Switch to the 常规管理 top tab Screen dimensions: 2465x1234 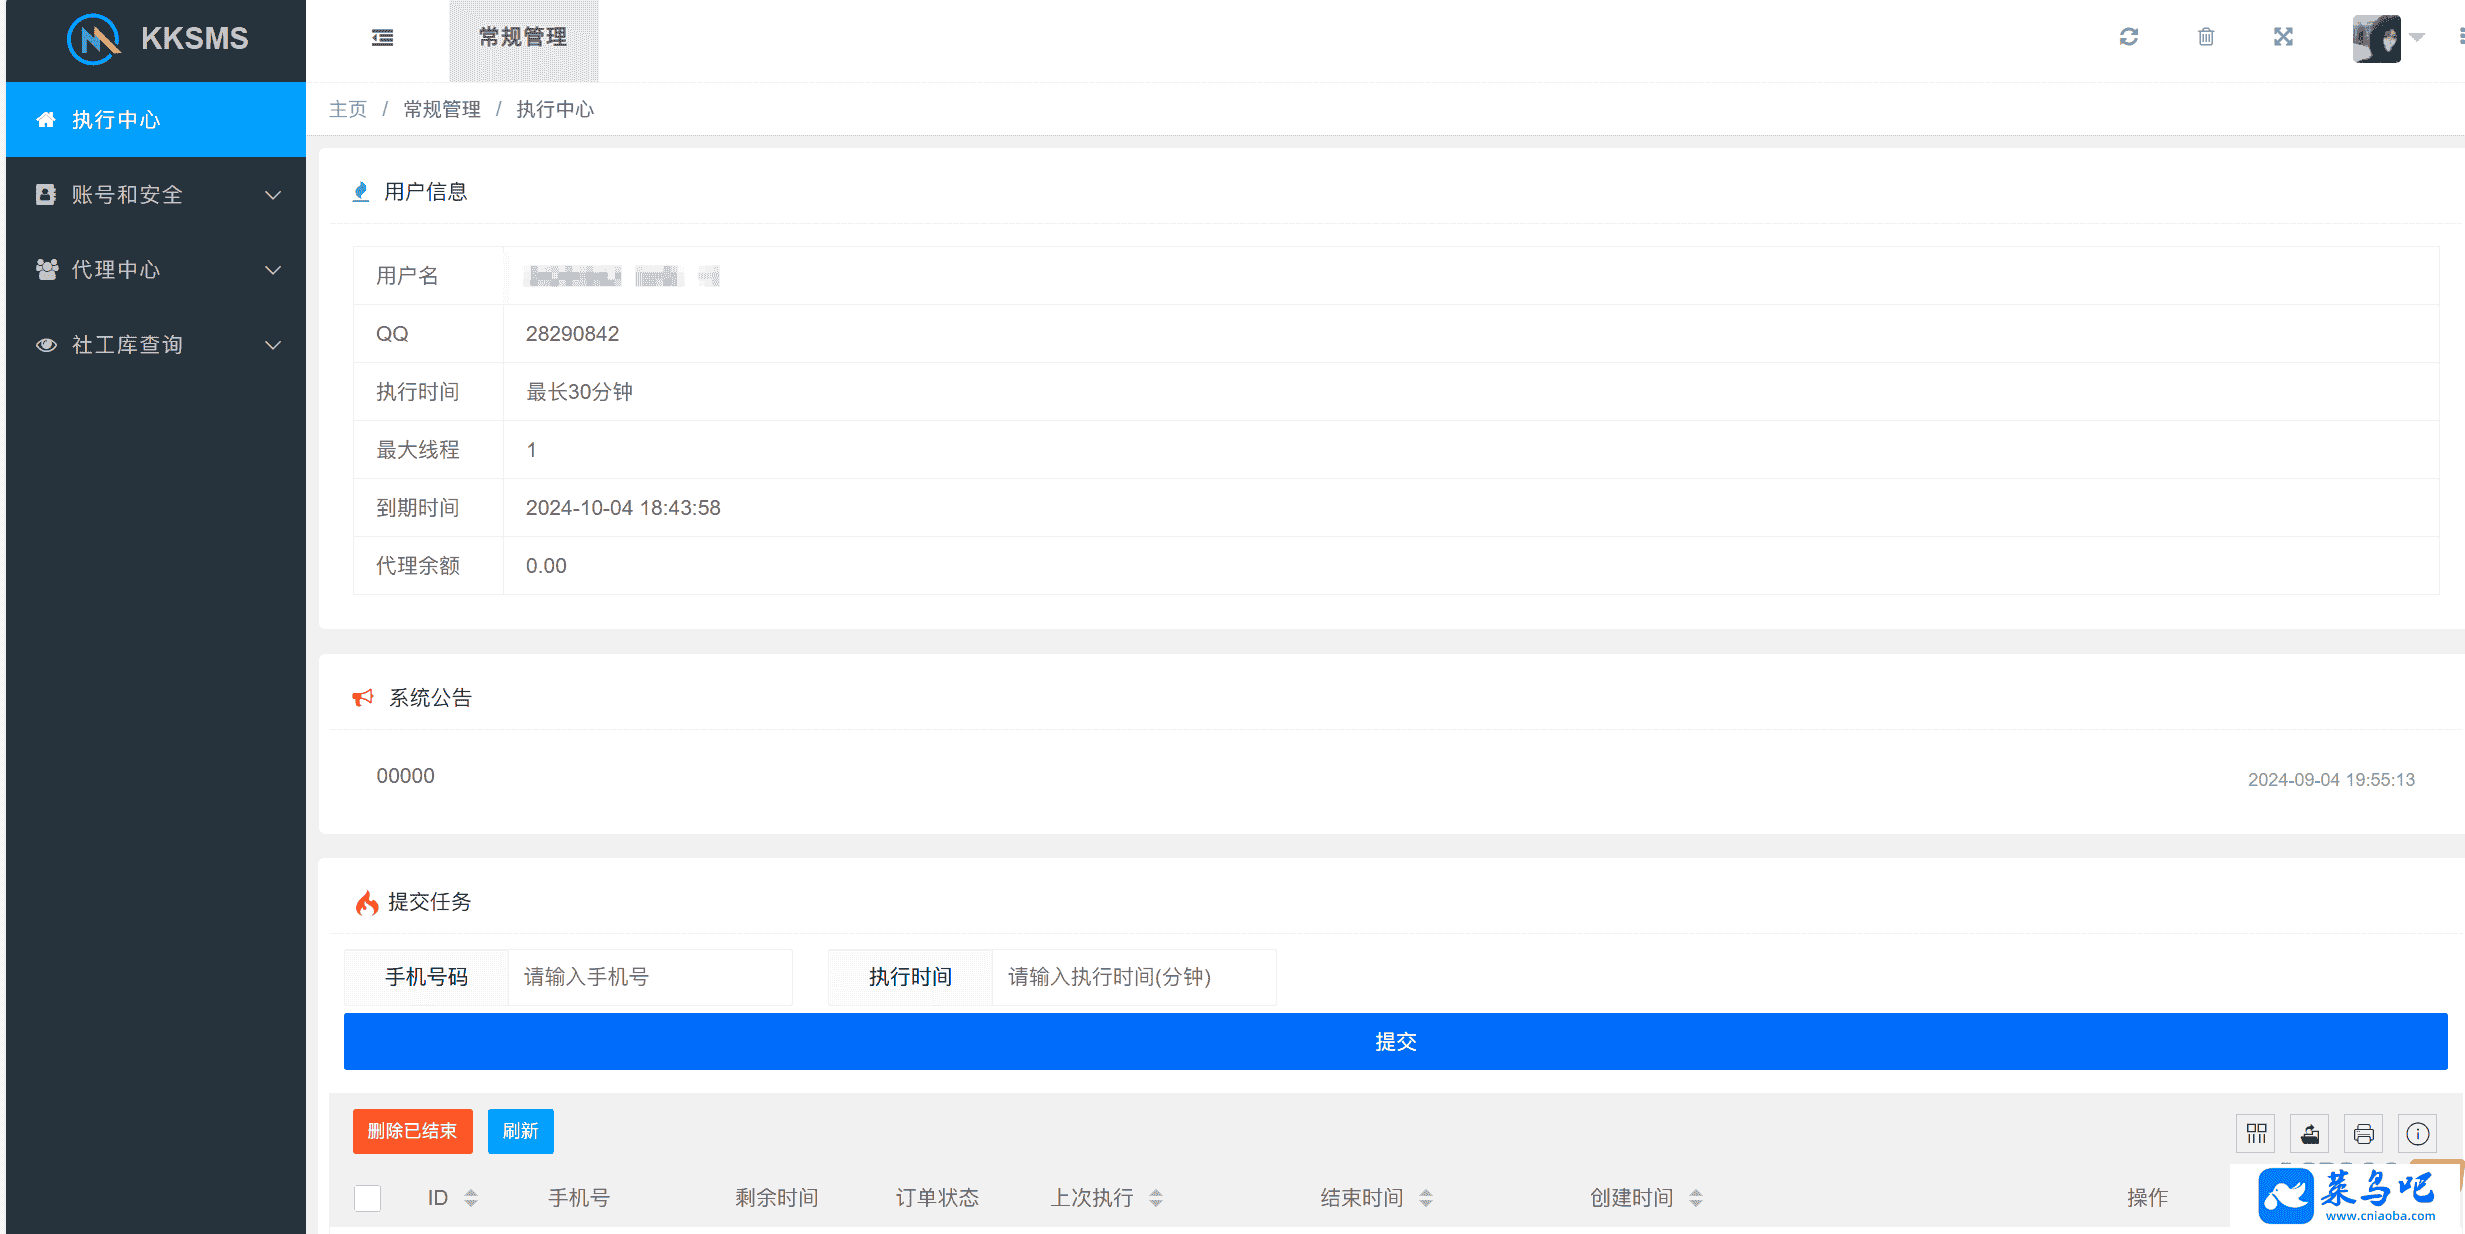pyautogui.click(x=523, y=38)
